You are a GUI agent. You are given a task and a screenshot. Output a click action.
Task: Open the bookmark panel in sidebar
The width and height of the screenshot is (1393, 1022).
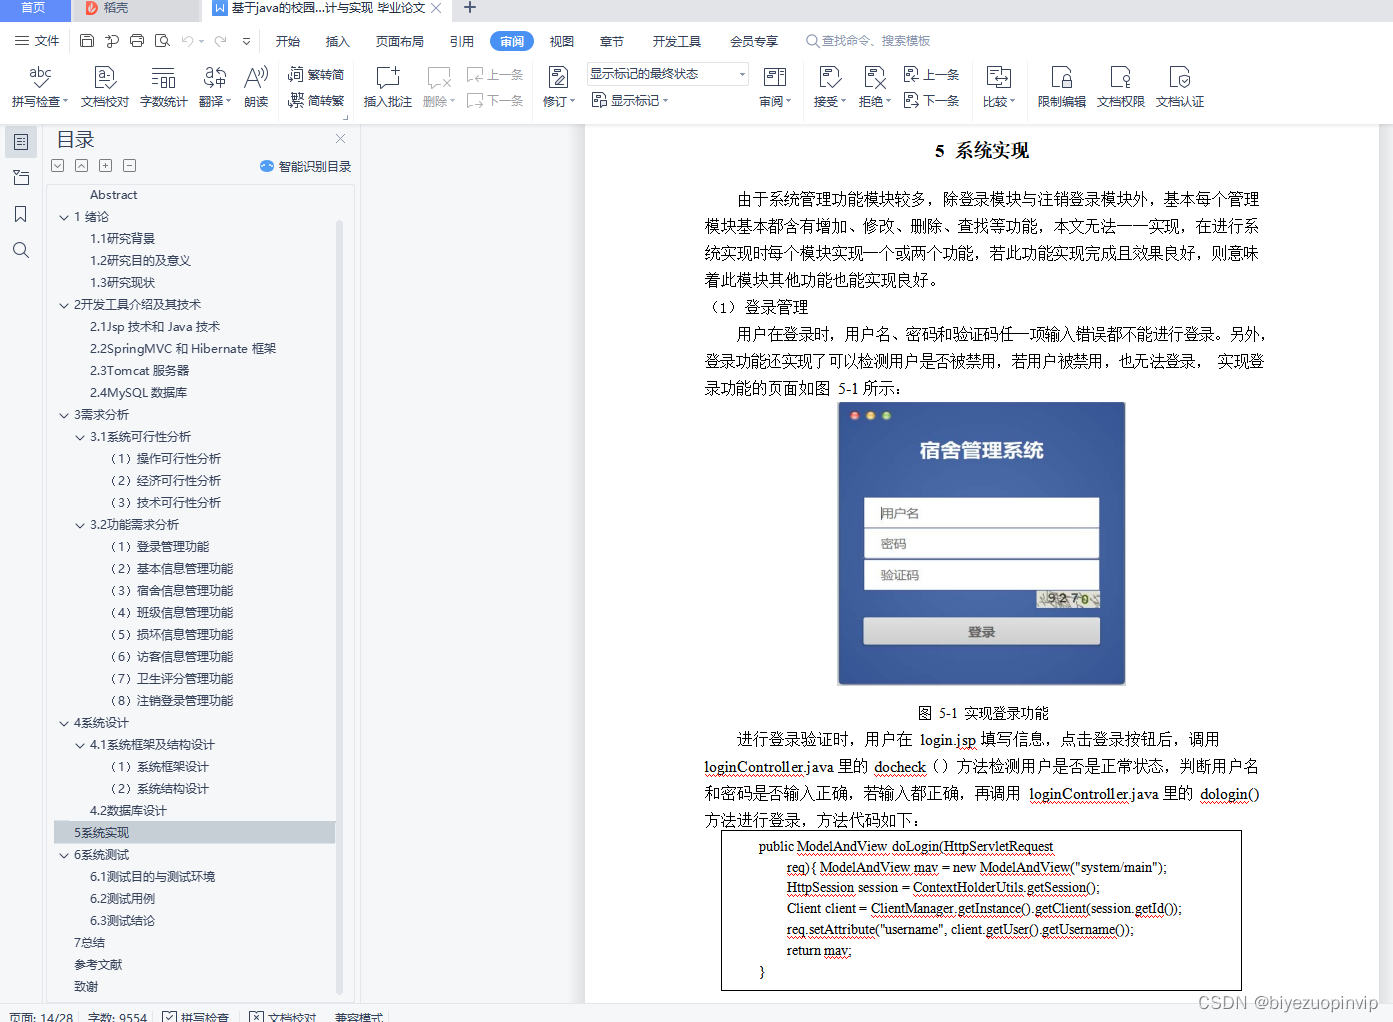[x=21, y=213]
